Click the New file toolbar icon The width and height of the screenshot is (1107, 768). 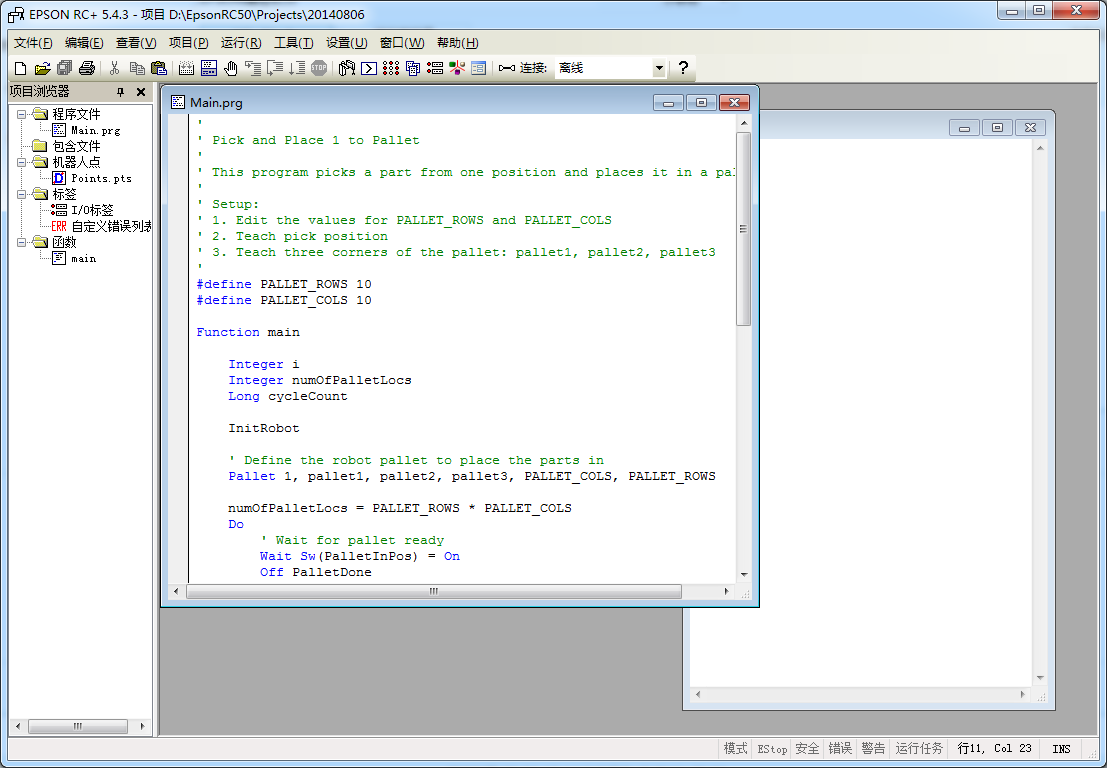click(x=20, y=68)
